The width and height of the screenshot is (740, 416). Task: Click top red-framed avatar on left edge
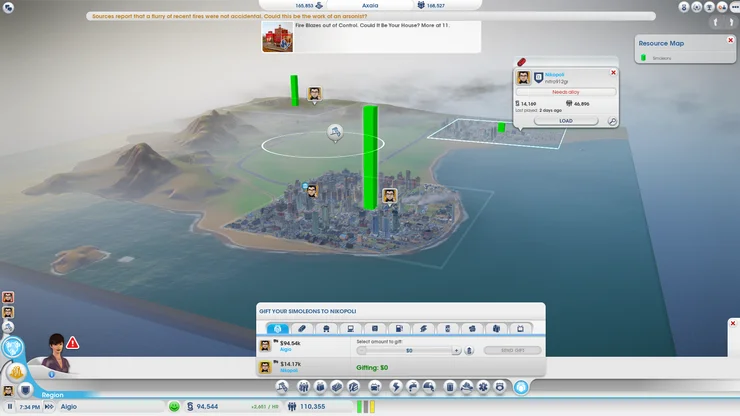(x=8, y=297)
